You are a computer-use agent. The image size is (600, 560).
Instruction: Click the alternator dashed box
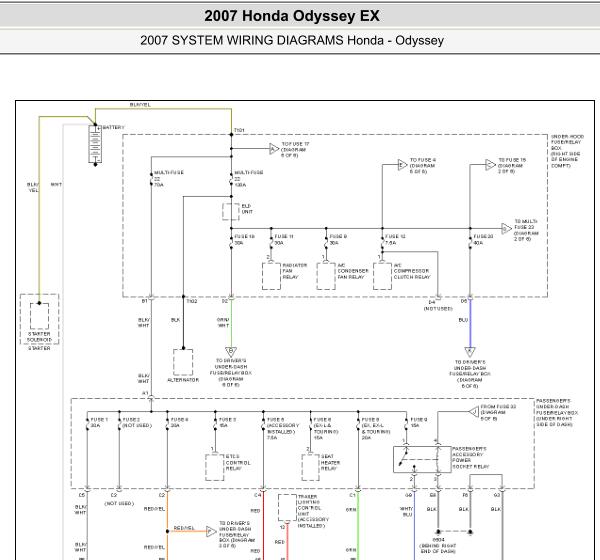[183, 362]
